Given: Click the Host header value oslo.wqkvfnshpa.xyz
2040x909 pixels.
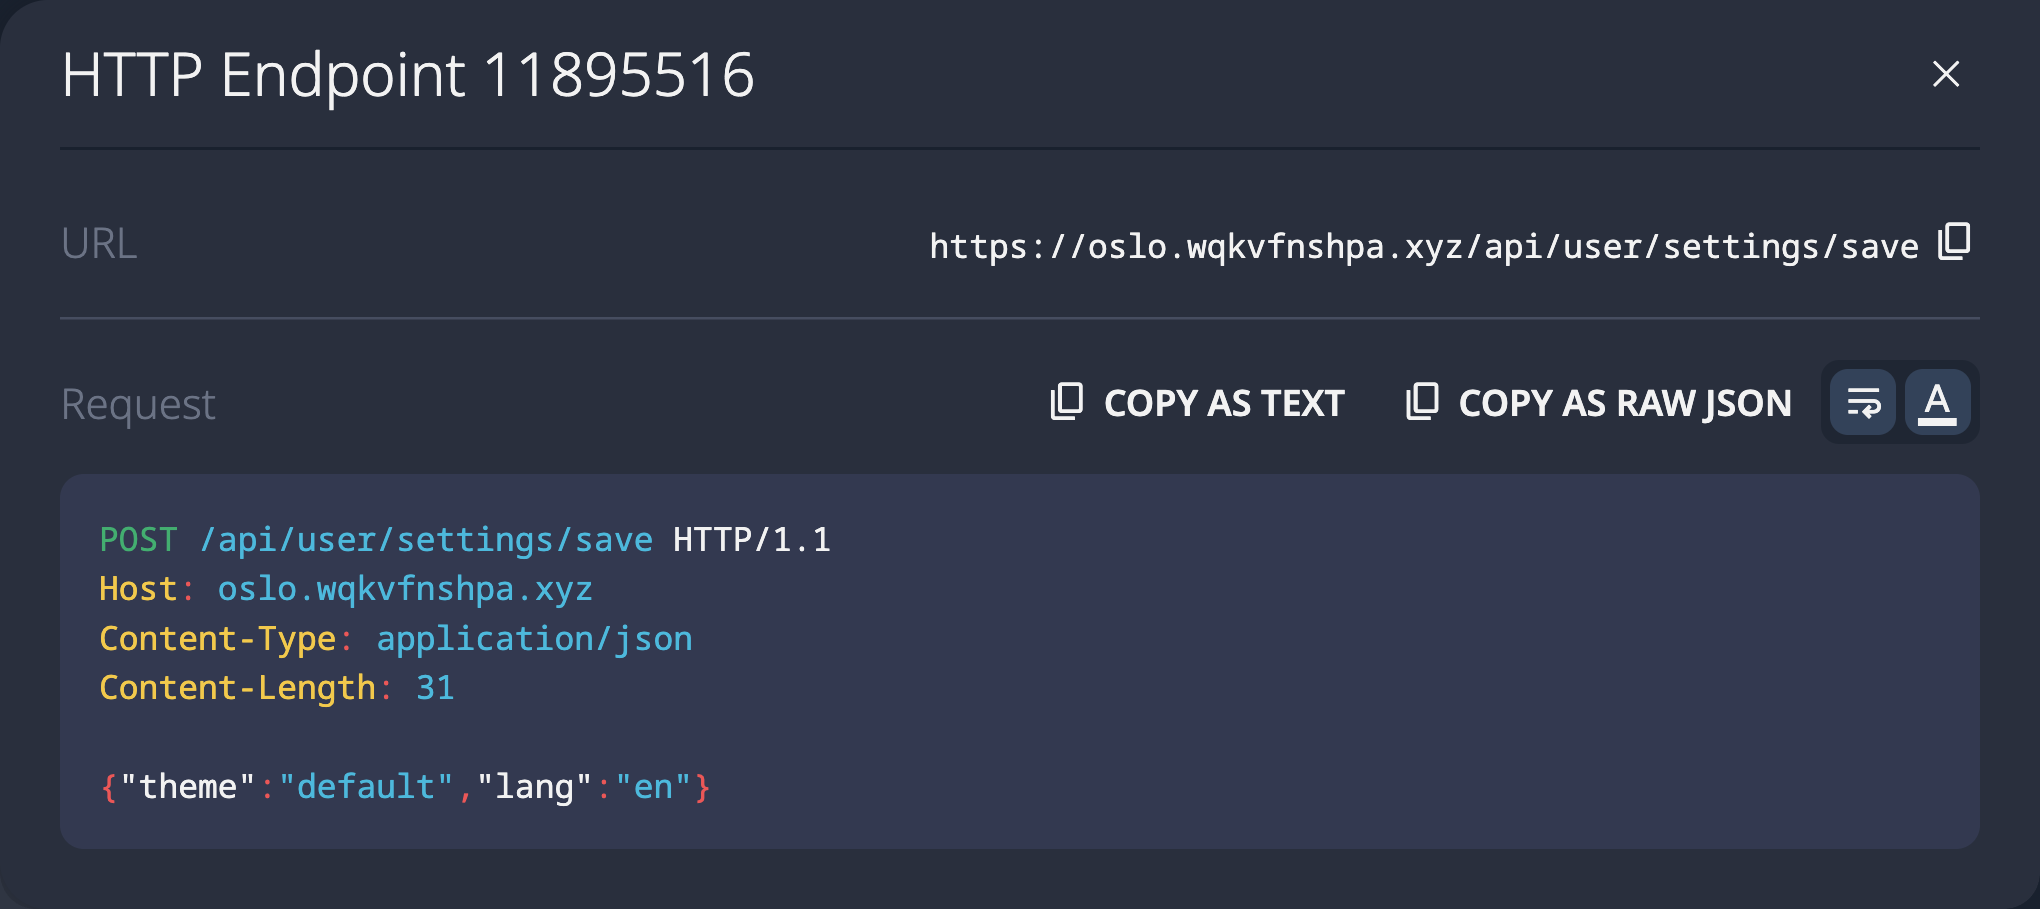Looking at the screenshot, I should click(x=405, y=589).
